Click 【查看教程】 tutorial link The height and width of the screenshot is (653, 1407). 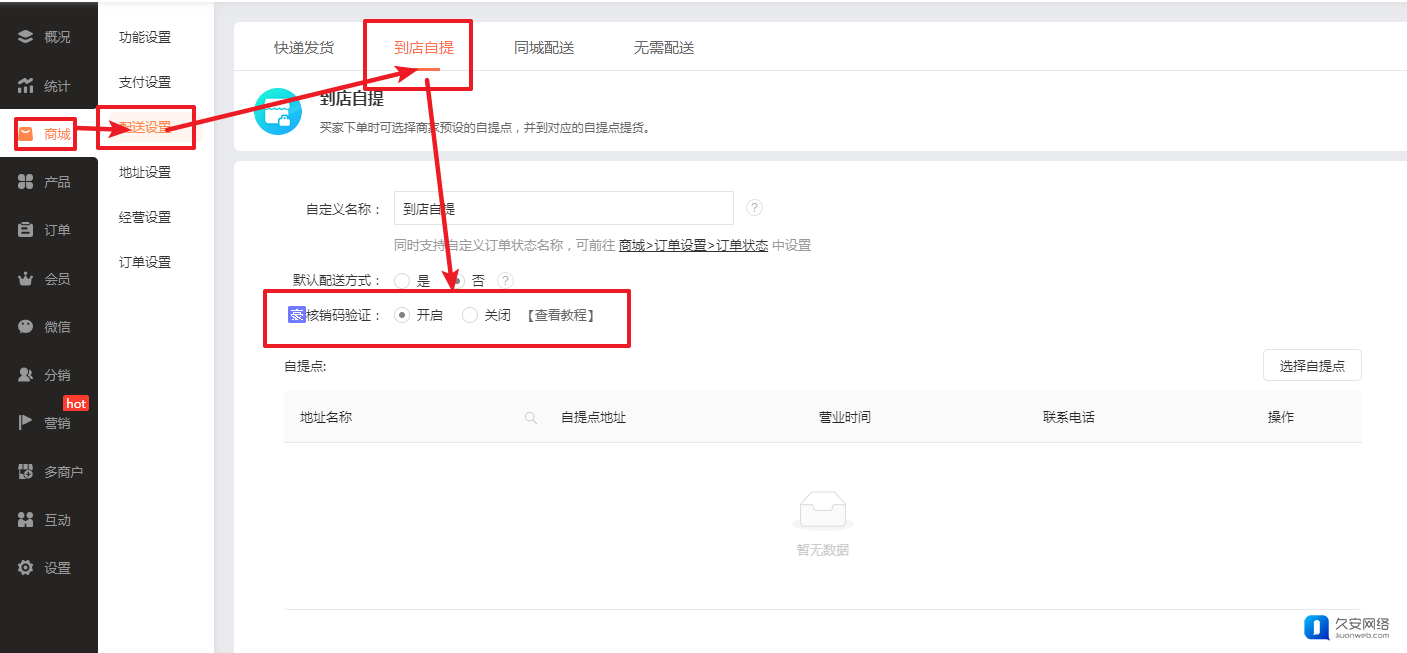pos(560,315)
